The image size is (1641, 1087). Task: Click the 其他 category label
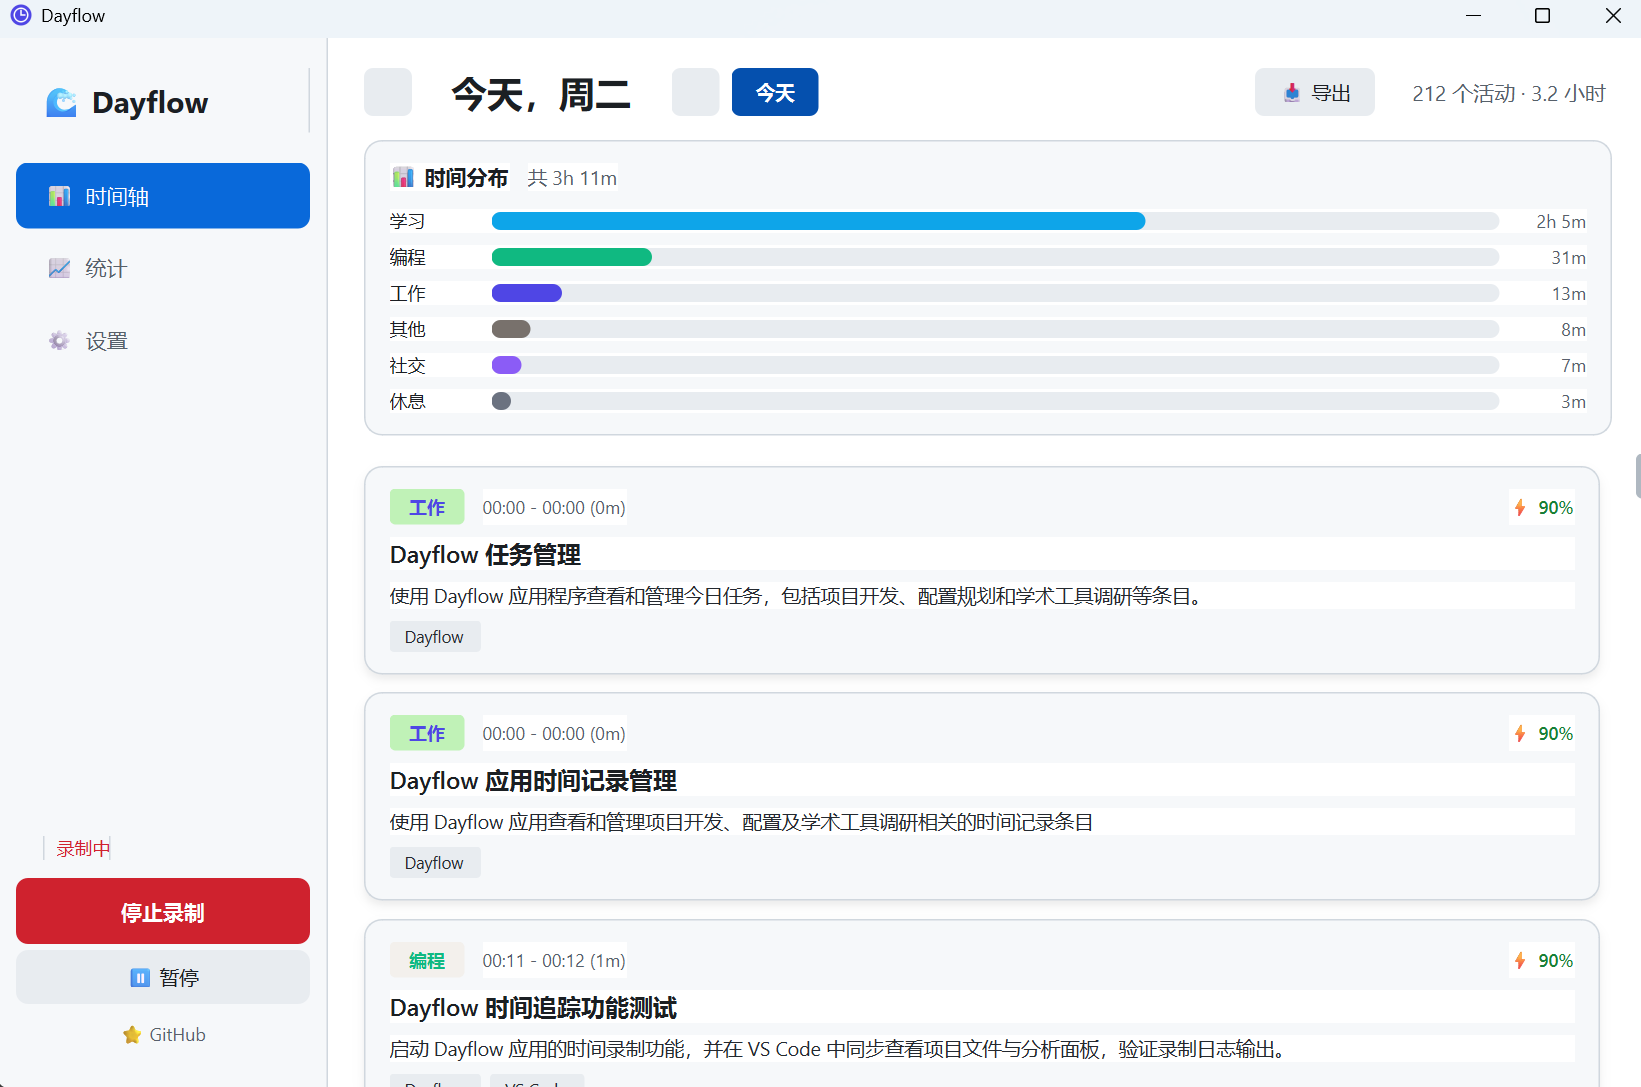pyautogui.click(x=408, y=329)
